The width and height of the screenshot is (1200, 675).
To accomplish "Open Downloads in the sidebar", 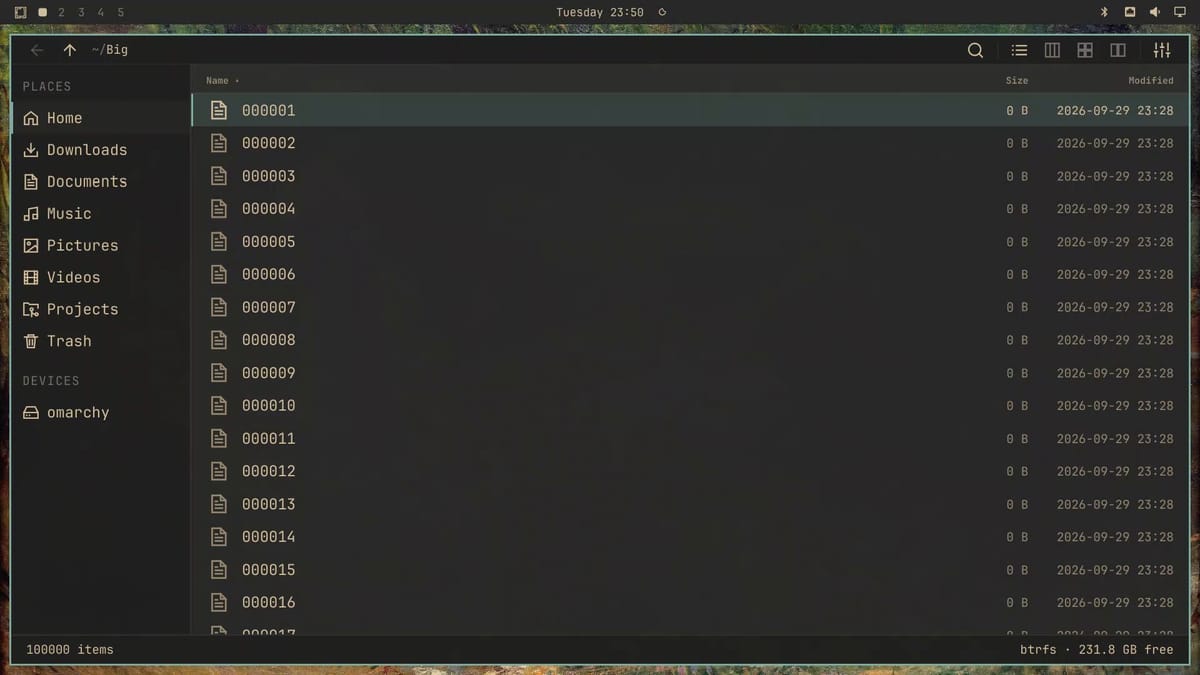I will click(x=100, y=150).
